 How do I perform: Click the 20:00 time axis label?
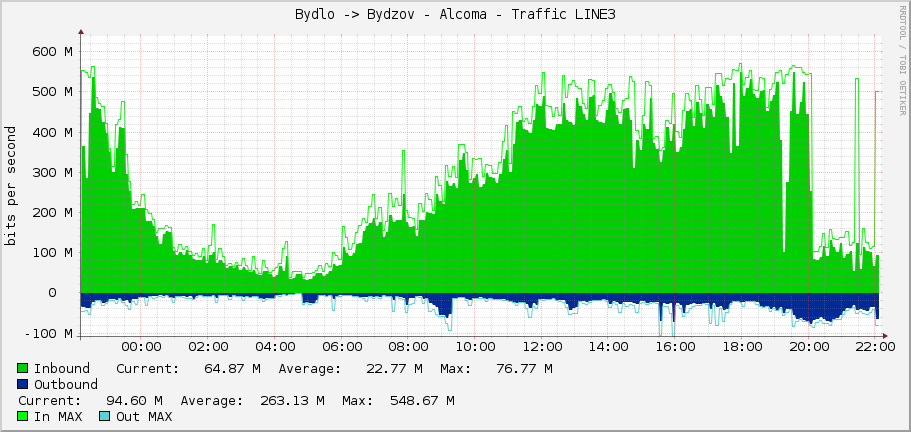(809, 347)
